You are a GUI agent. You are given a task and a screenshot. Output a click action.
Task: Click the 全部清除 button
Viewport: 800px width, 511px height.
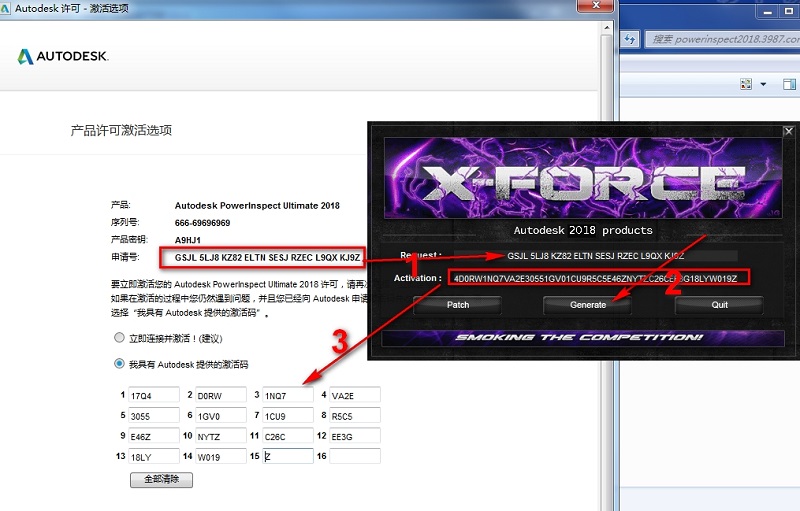click(161, 479)
